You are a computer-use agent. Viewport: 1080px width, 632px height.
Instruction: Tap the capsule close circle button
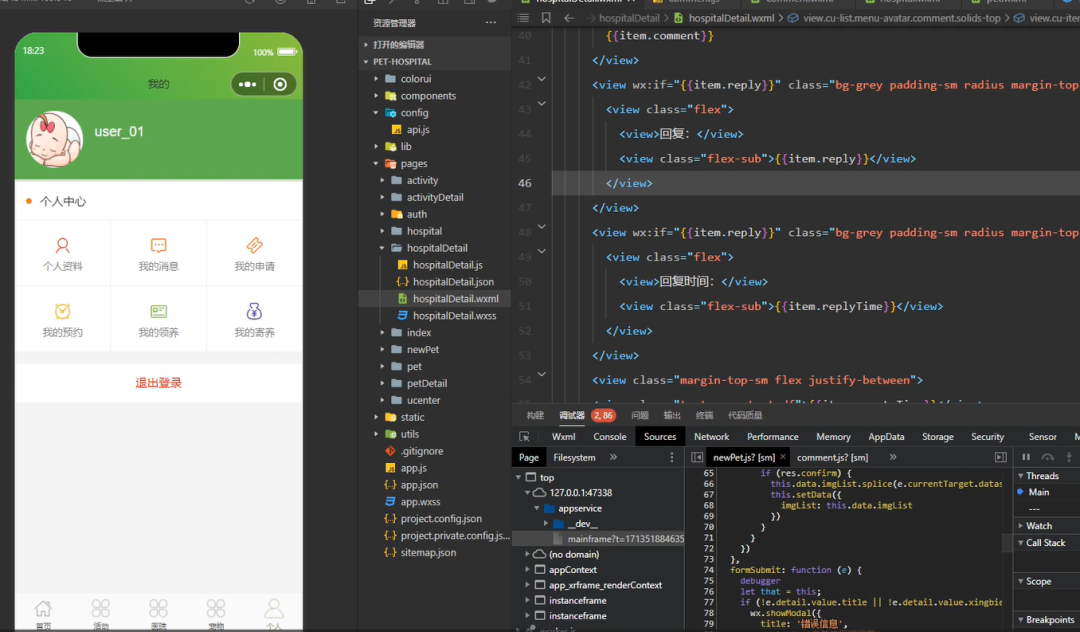point(280,84)
